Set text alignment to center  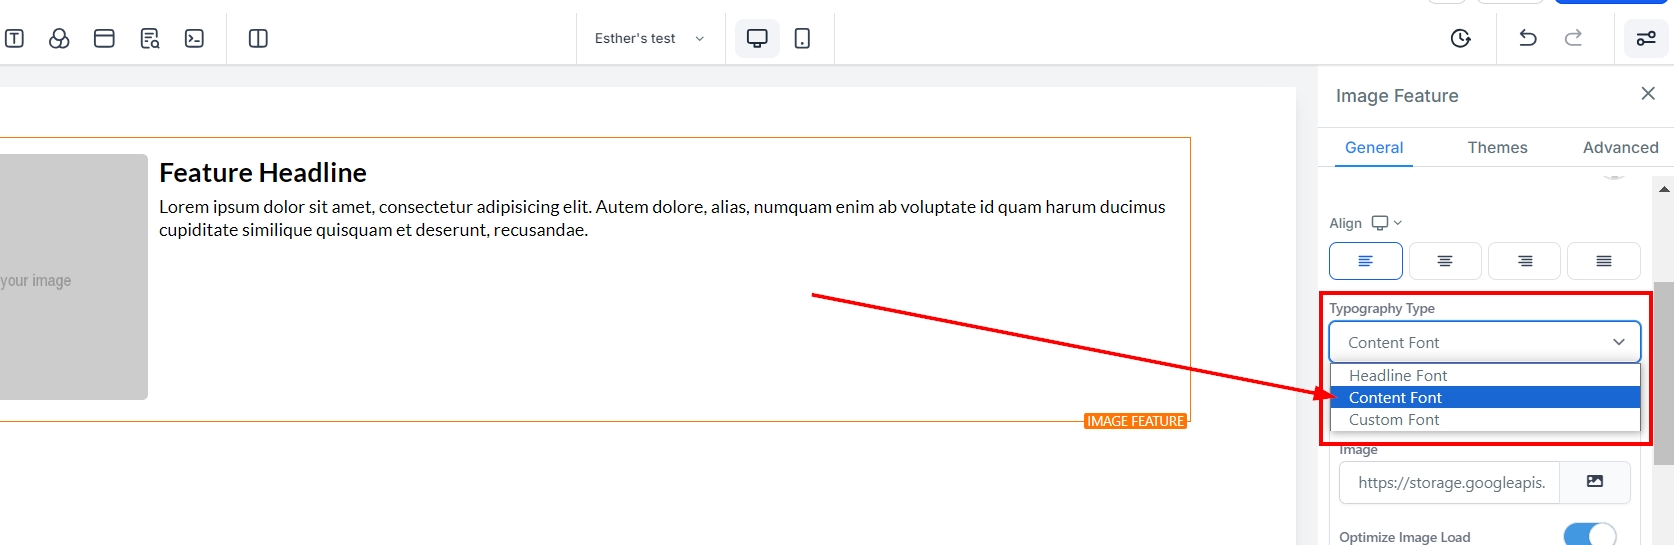coord(1444,261)
